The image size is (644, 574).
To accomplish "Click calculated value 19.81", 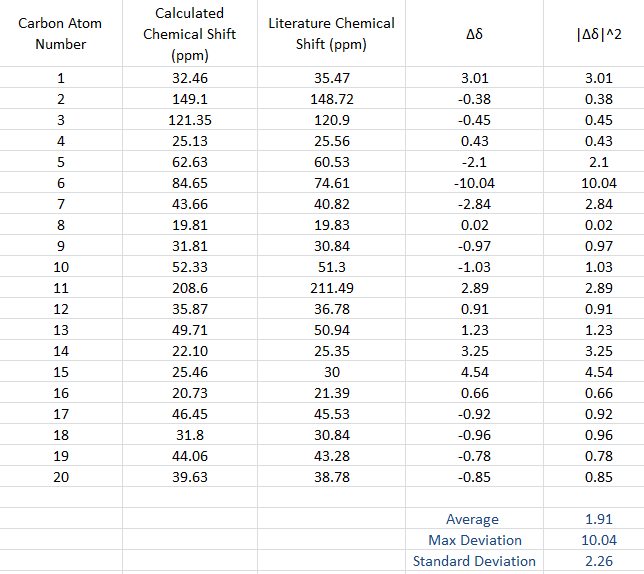I will pos(190,225).
